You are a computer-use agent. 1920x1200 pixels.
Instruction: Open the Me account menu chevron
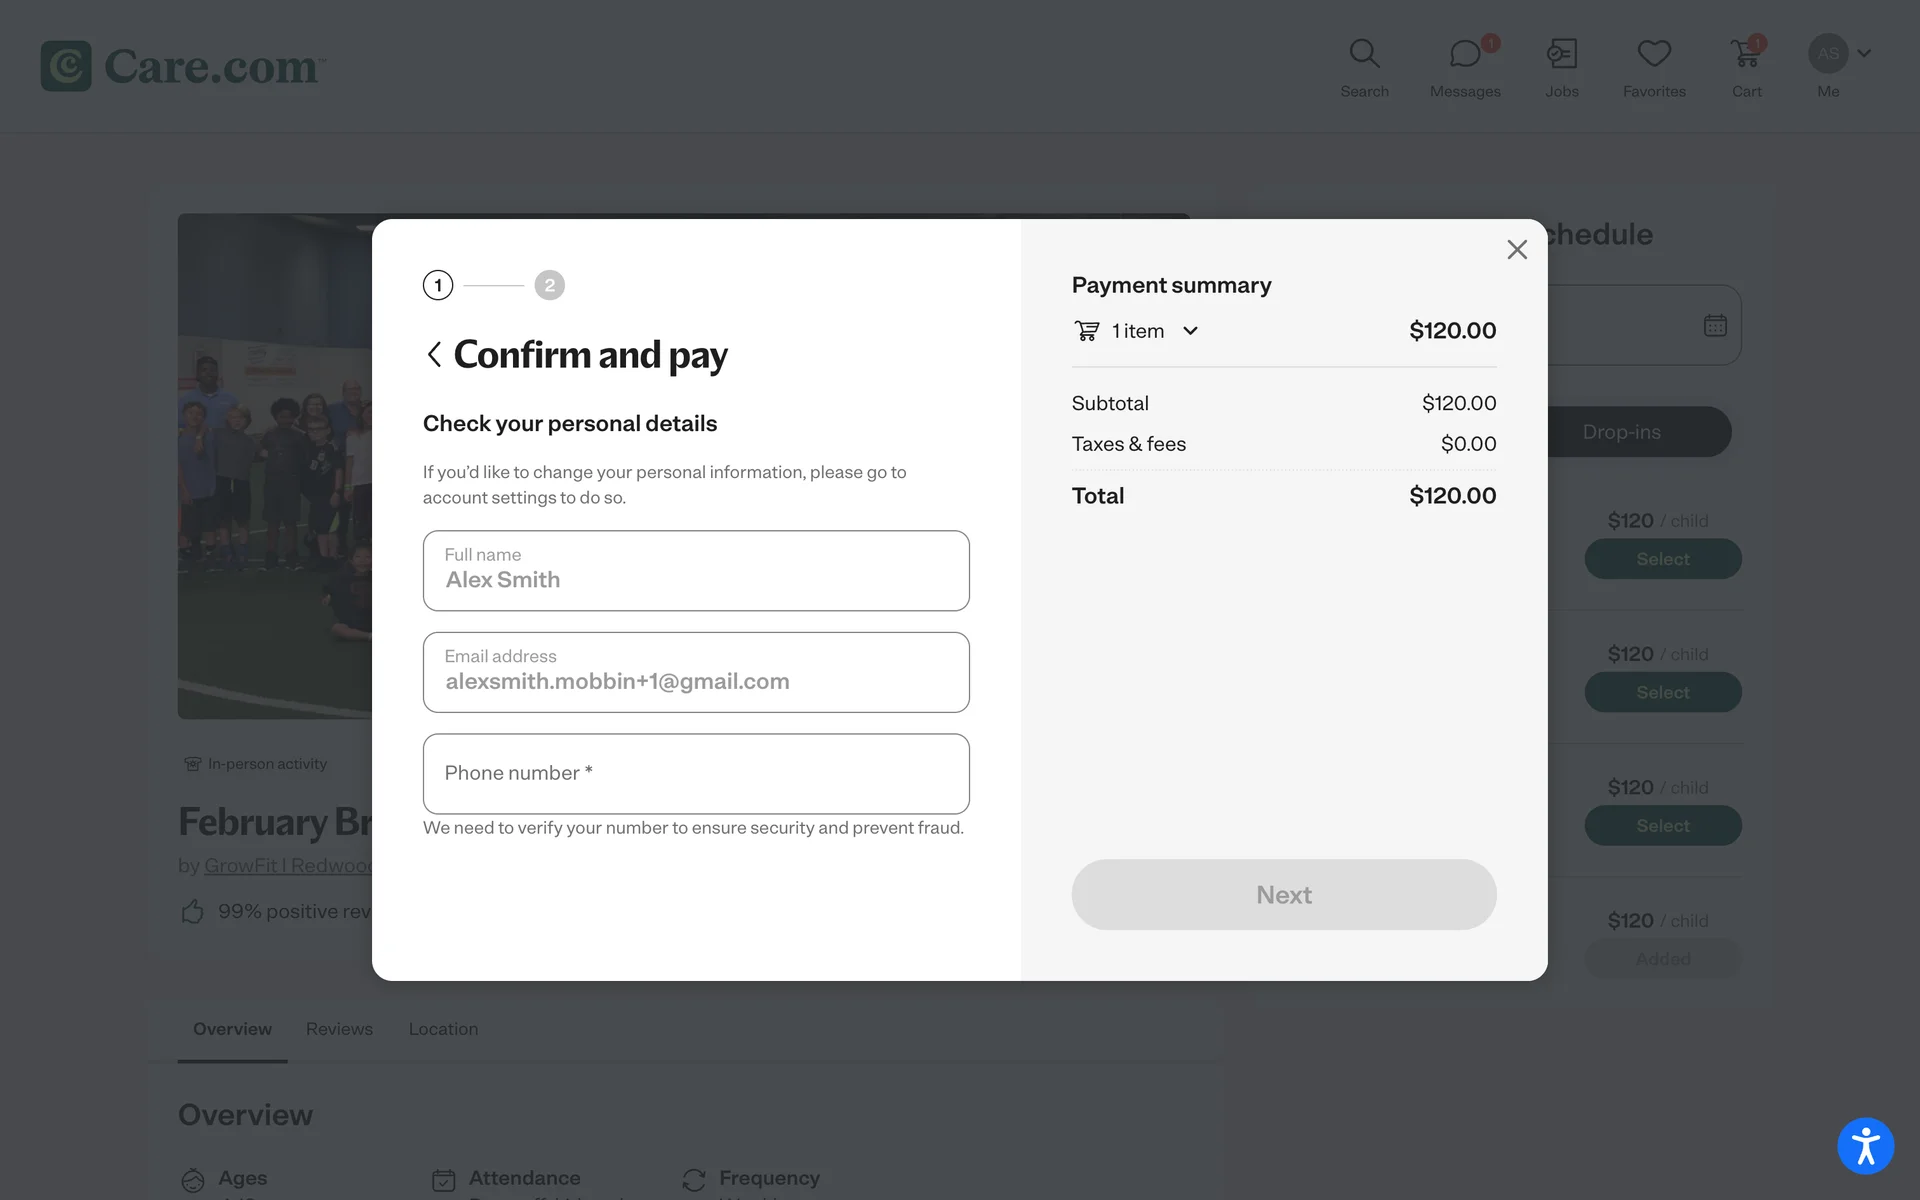point(1864,54)
